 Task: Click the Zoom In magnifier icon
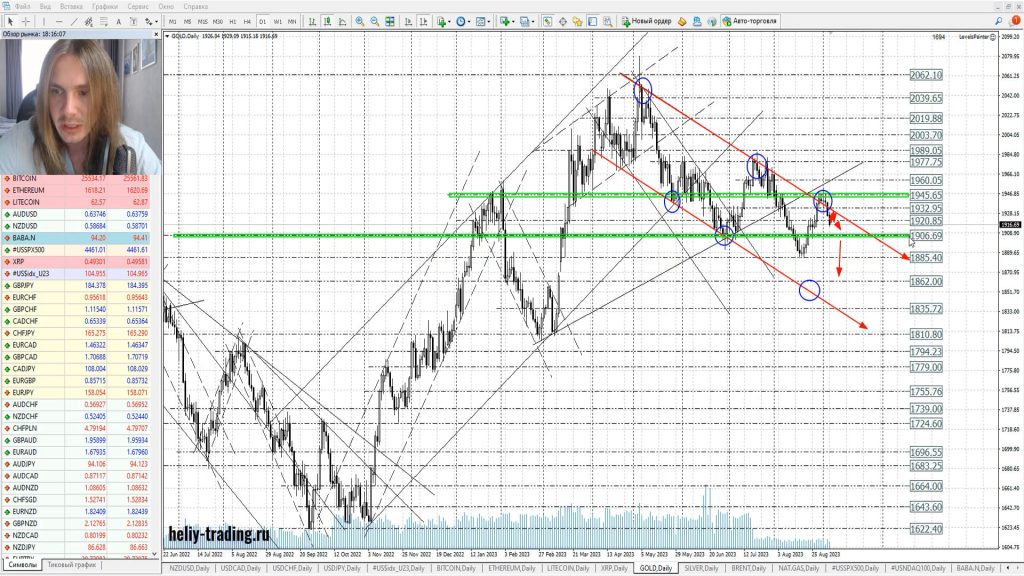coord(360,21)
